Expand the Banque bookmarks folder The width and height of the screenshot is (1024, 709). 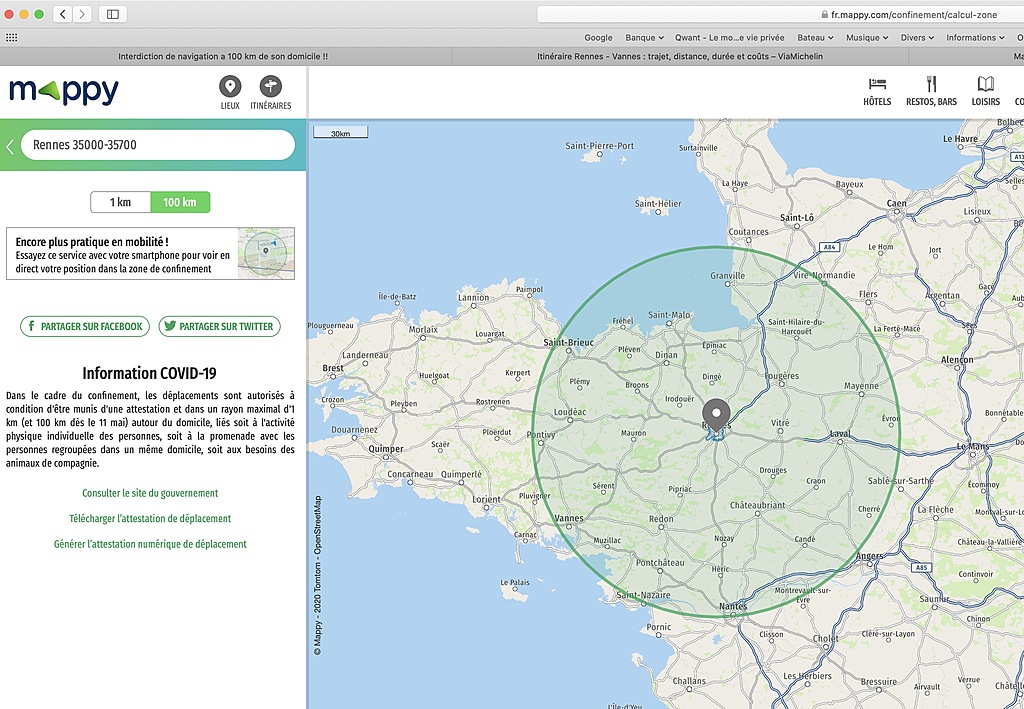coord(645,38)
